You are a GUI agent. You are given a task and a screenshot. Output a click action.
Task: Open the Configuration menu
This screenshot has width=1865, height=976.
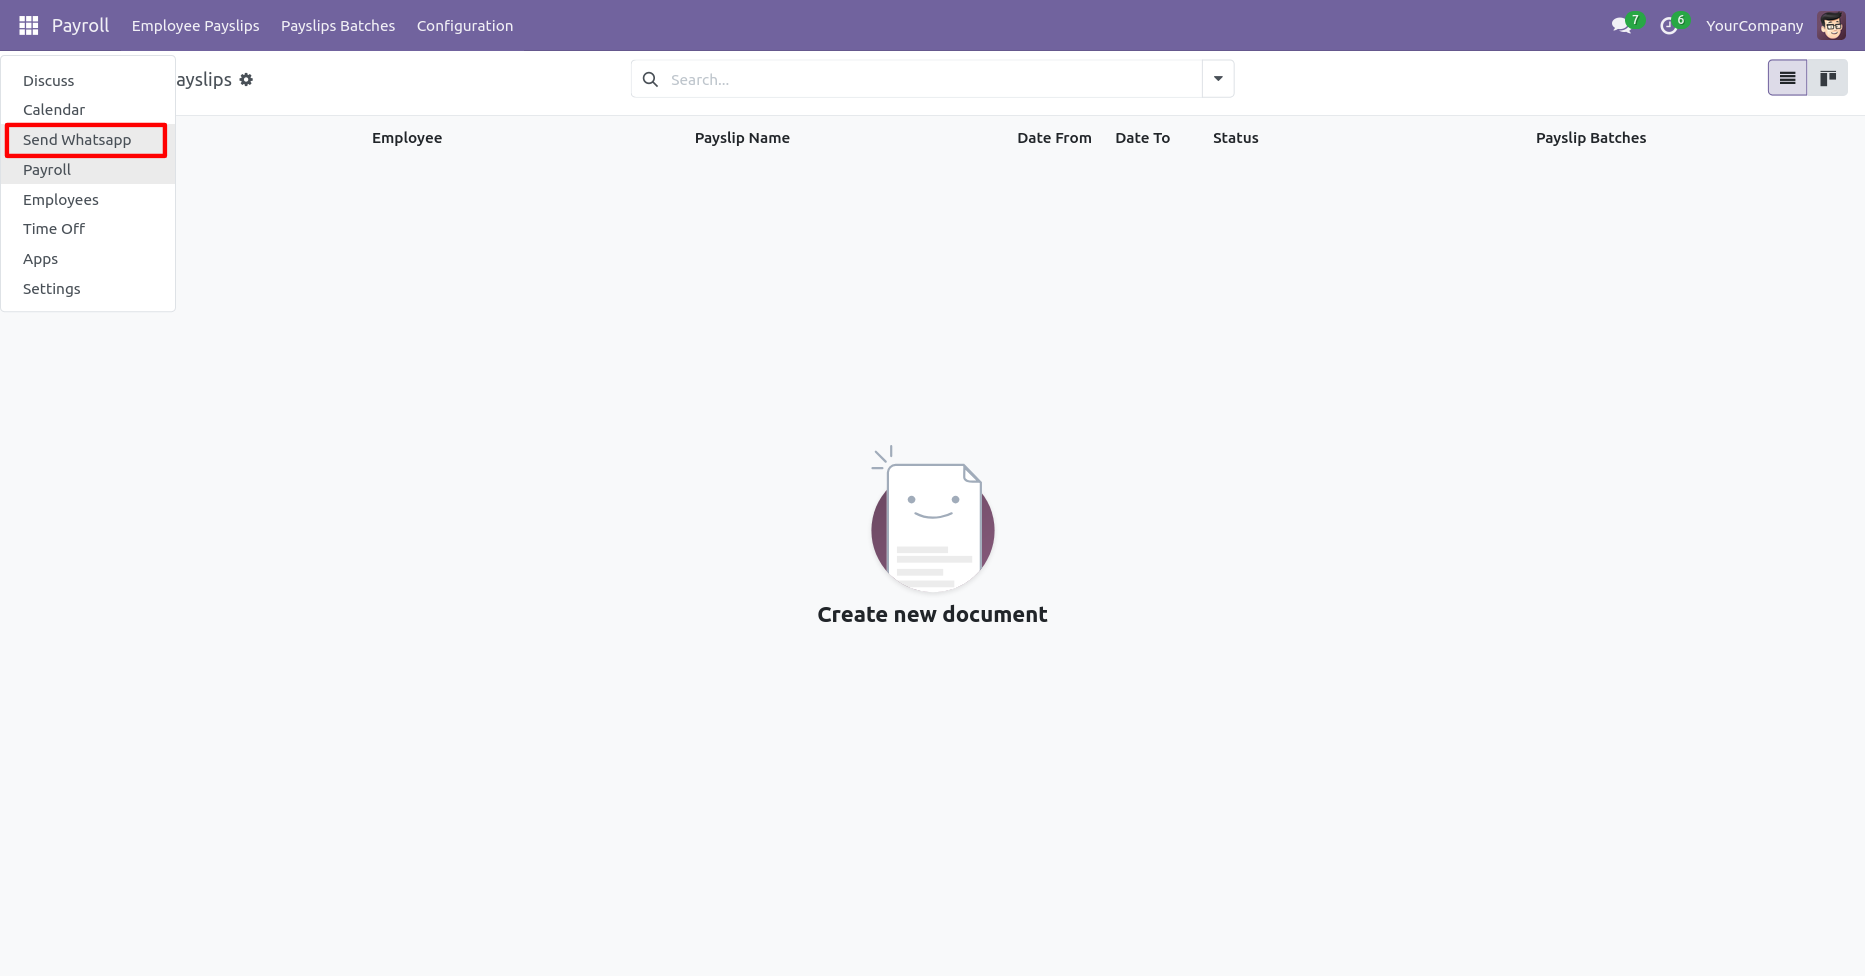pyautogui.click(x=465, y=26)
